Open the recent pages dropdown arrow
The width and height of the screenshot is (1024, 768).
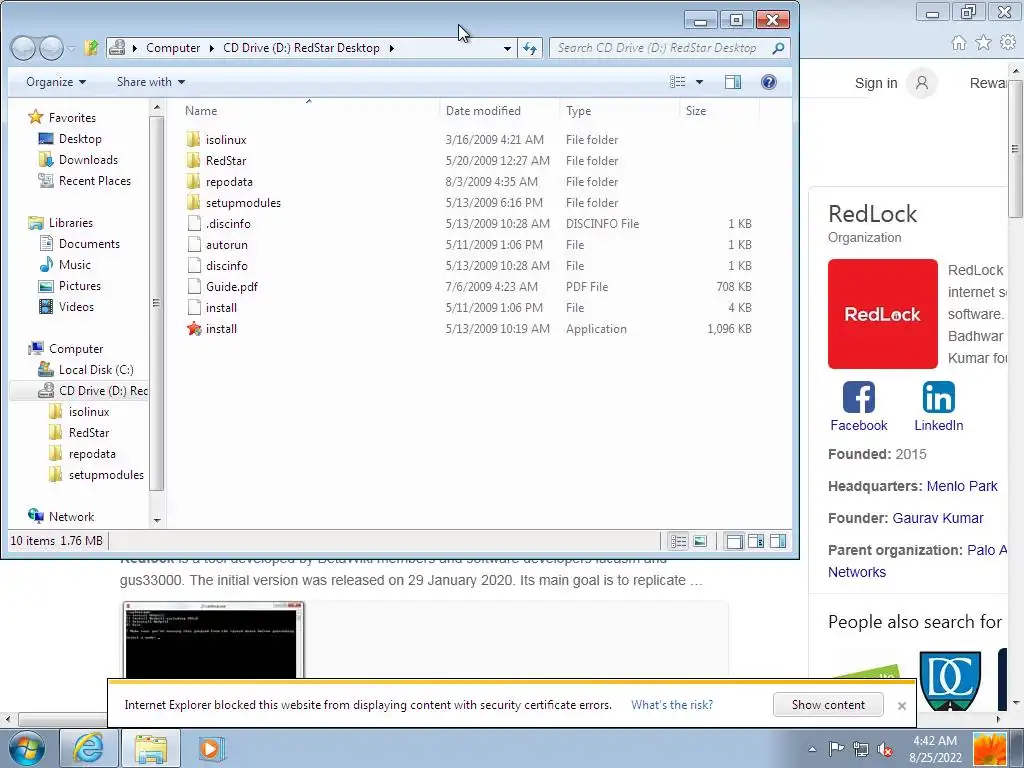coord(71,48)
